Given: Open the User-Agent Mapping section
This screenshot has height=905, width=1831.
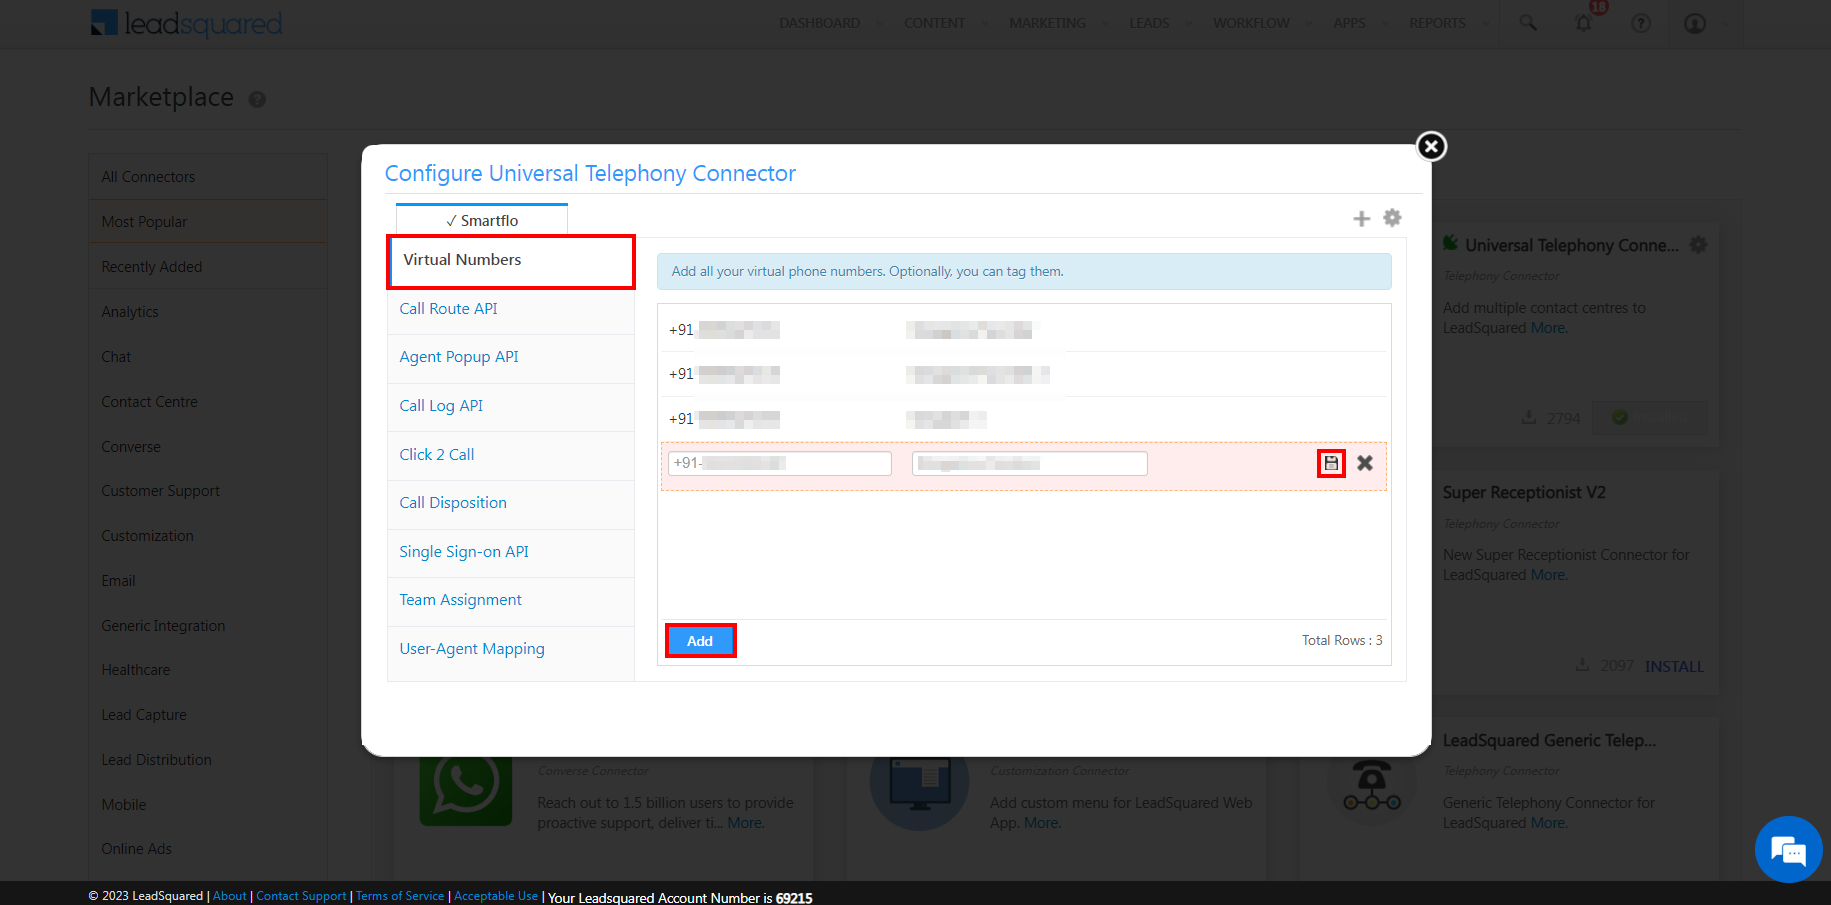Looking at the screenshot, I should coord(511,649).
